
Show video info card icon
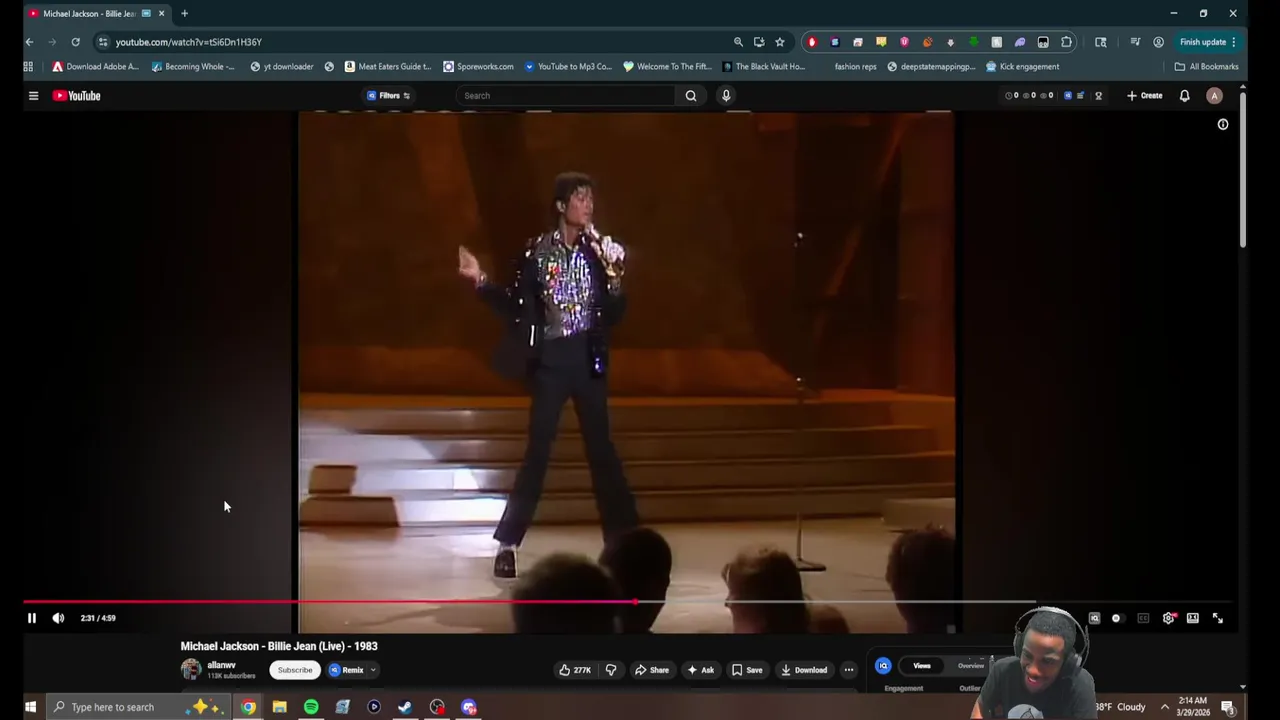pyautogui.click(x=1222, y=124)
